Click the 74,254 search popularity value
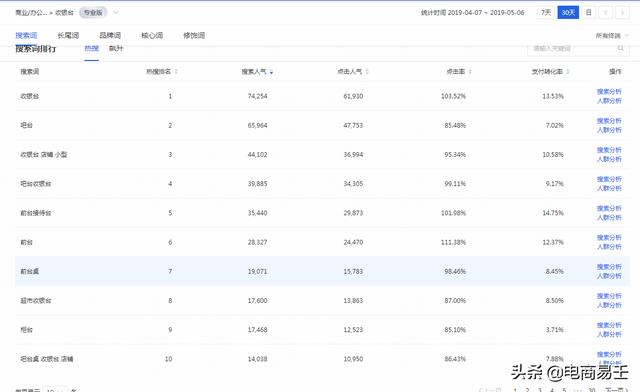This screenshot has width=640, height=392. click(258, 96)
